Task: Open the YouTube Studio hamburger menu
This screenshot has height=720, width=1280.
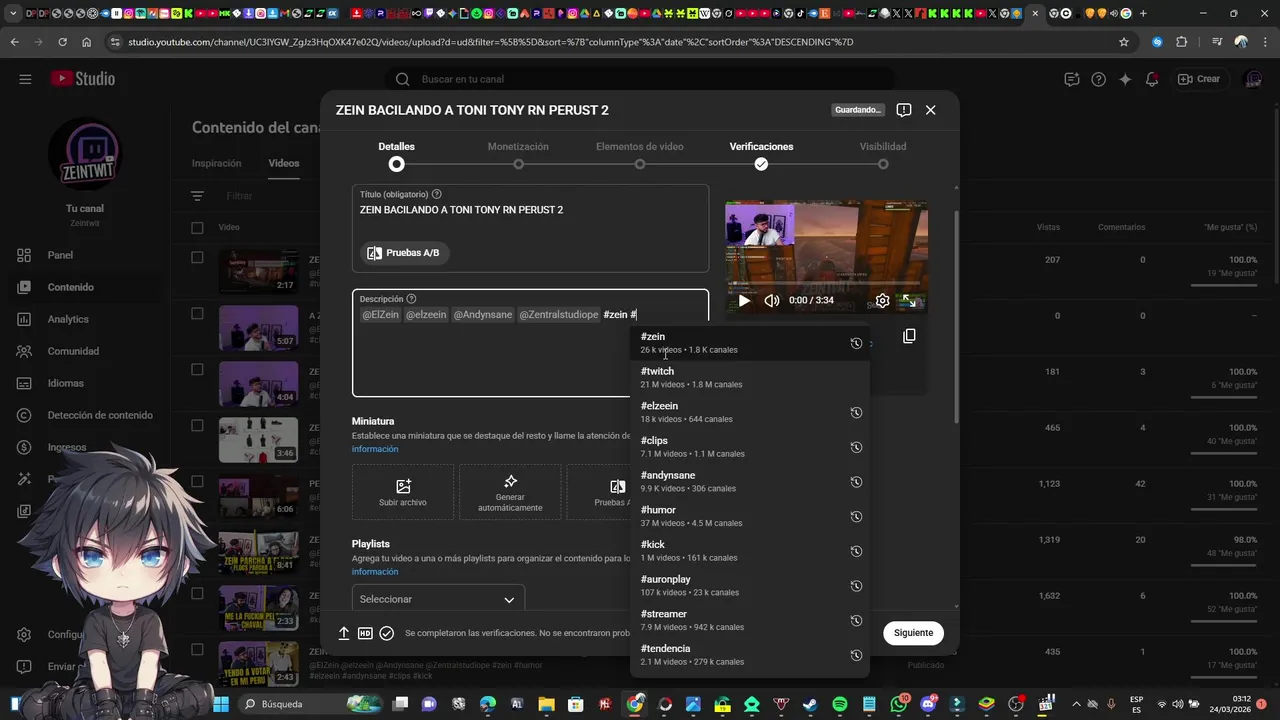Action: (x=25, y=79)
